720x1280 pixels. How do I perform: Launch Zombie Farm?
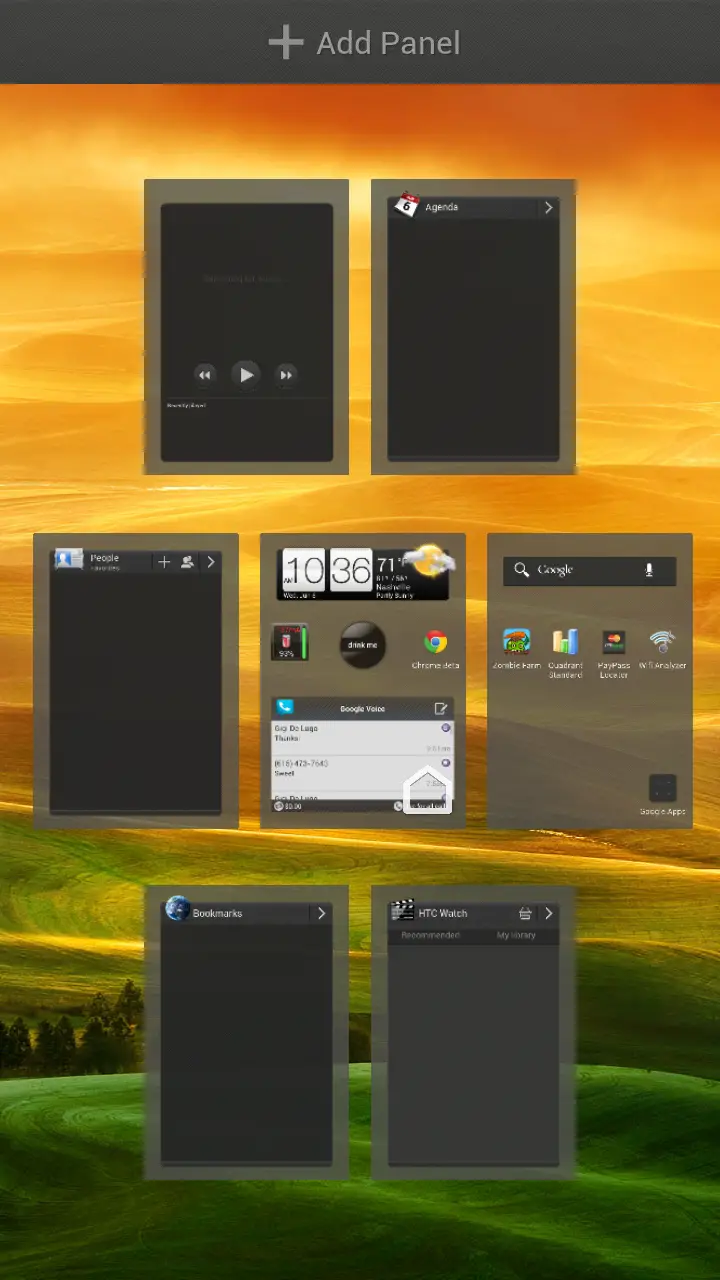(x=517, y=648)
